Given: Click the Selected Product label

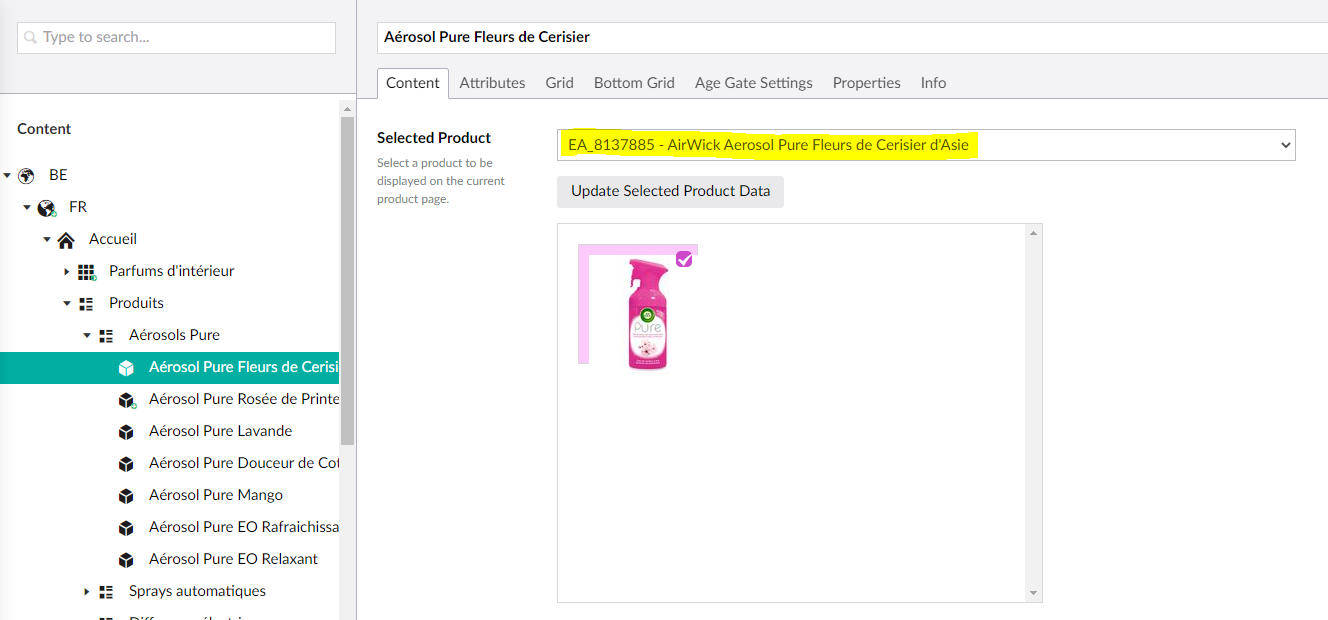Looking at the screenshot, I should point(434,138).
